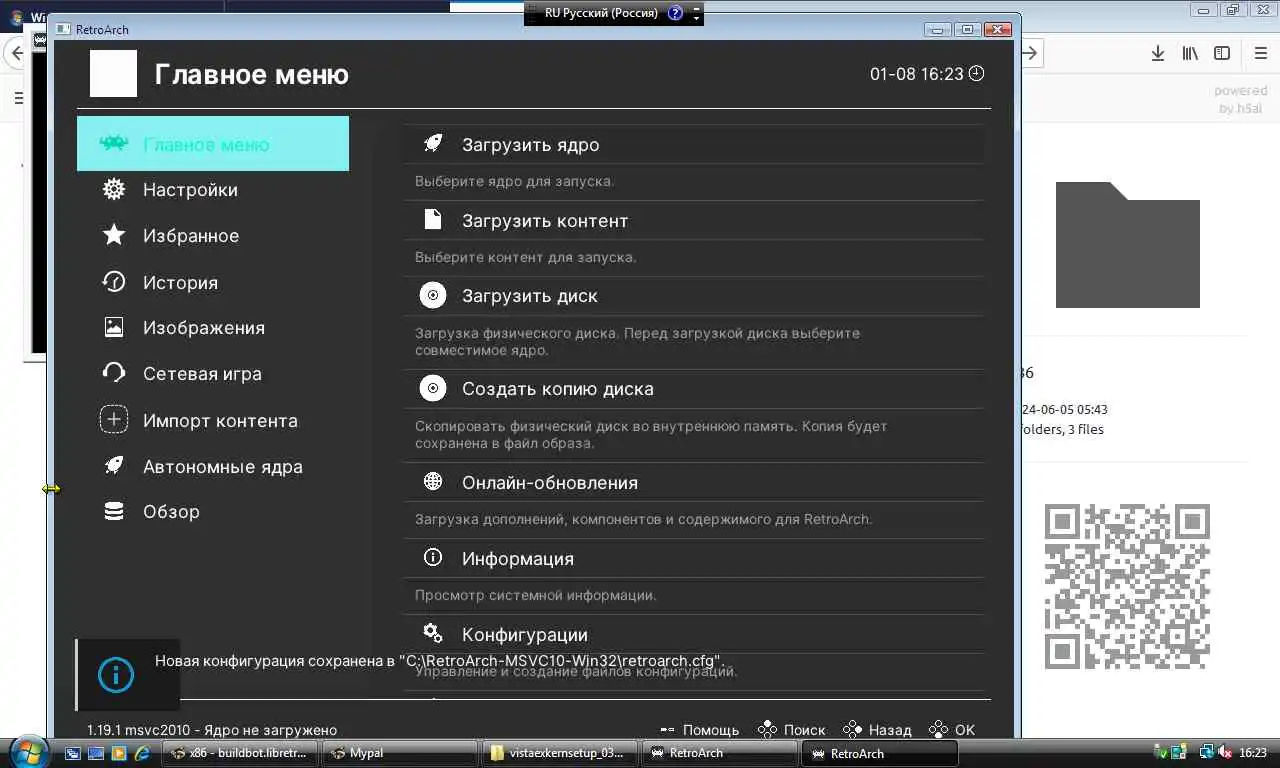Open the Избранное star icon
Image resolution: width=1280 pixels, height=768 pixels.
click(114, 235)
